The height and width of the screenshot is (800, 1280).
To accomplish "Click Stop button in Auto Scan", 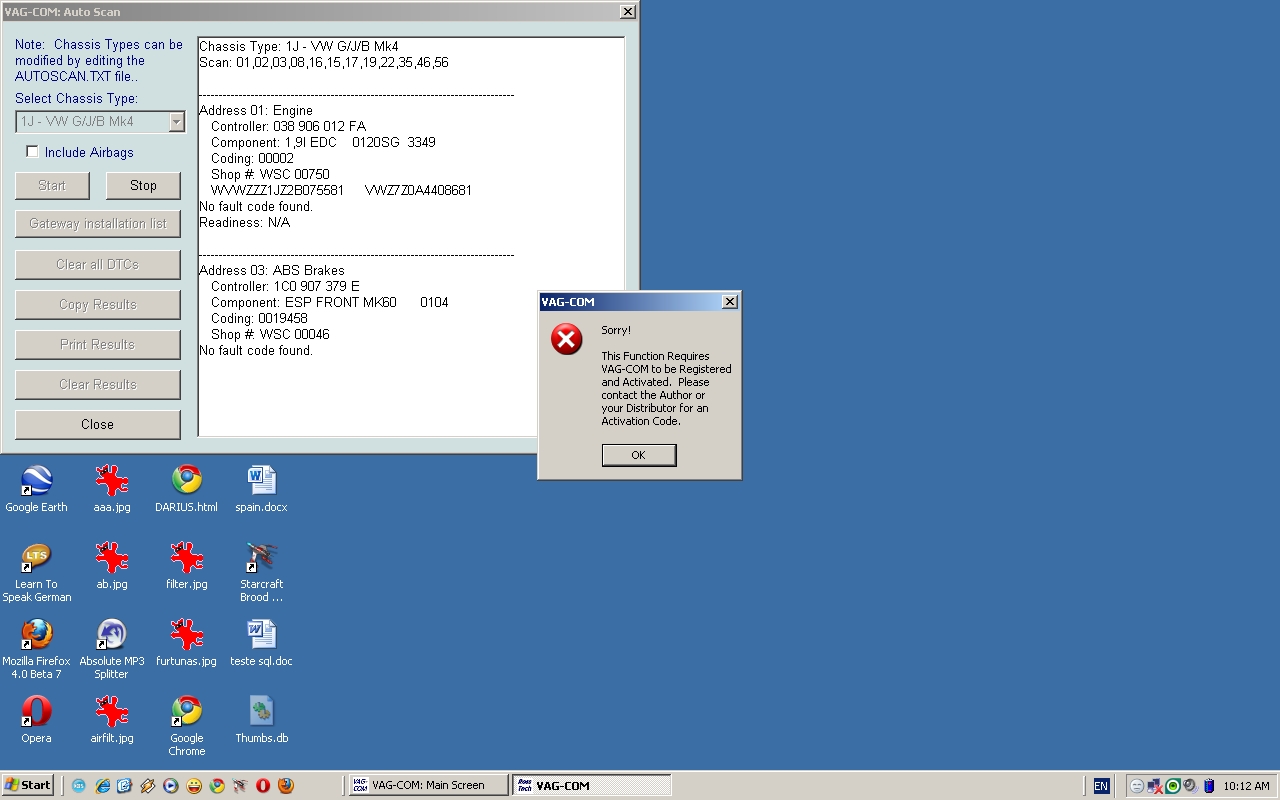I will tap(143, 185).
